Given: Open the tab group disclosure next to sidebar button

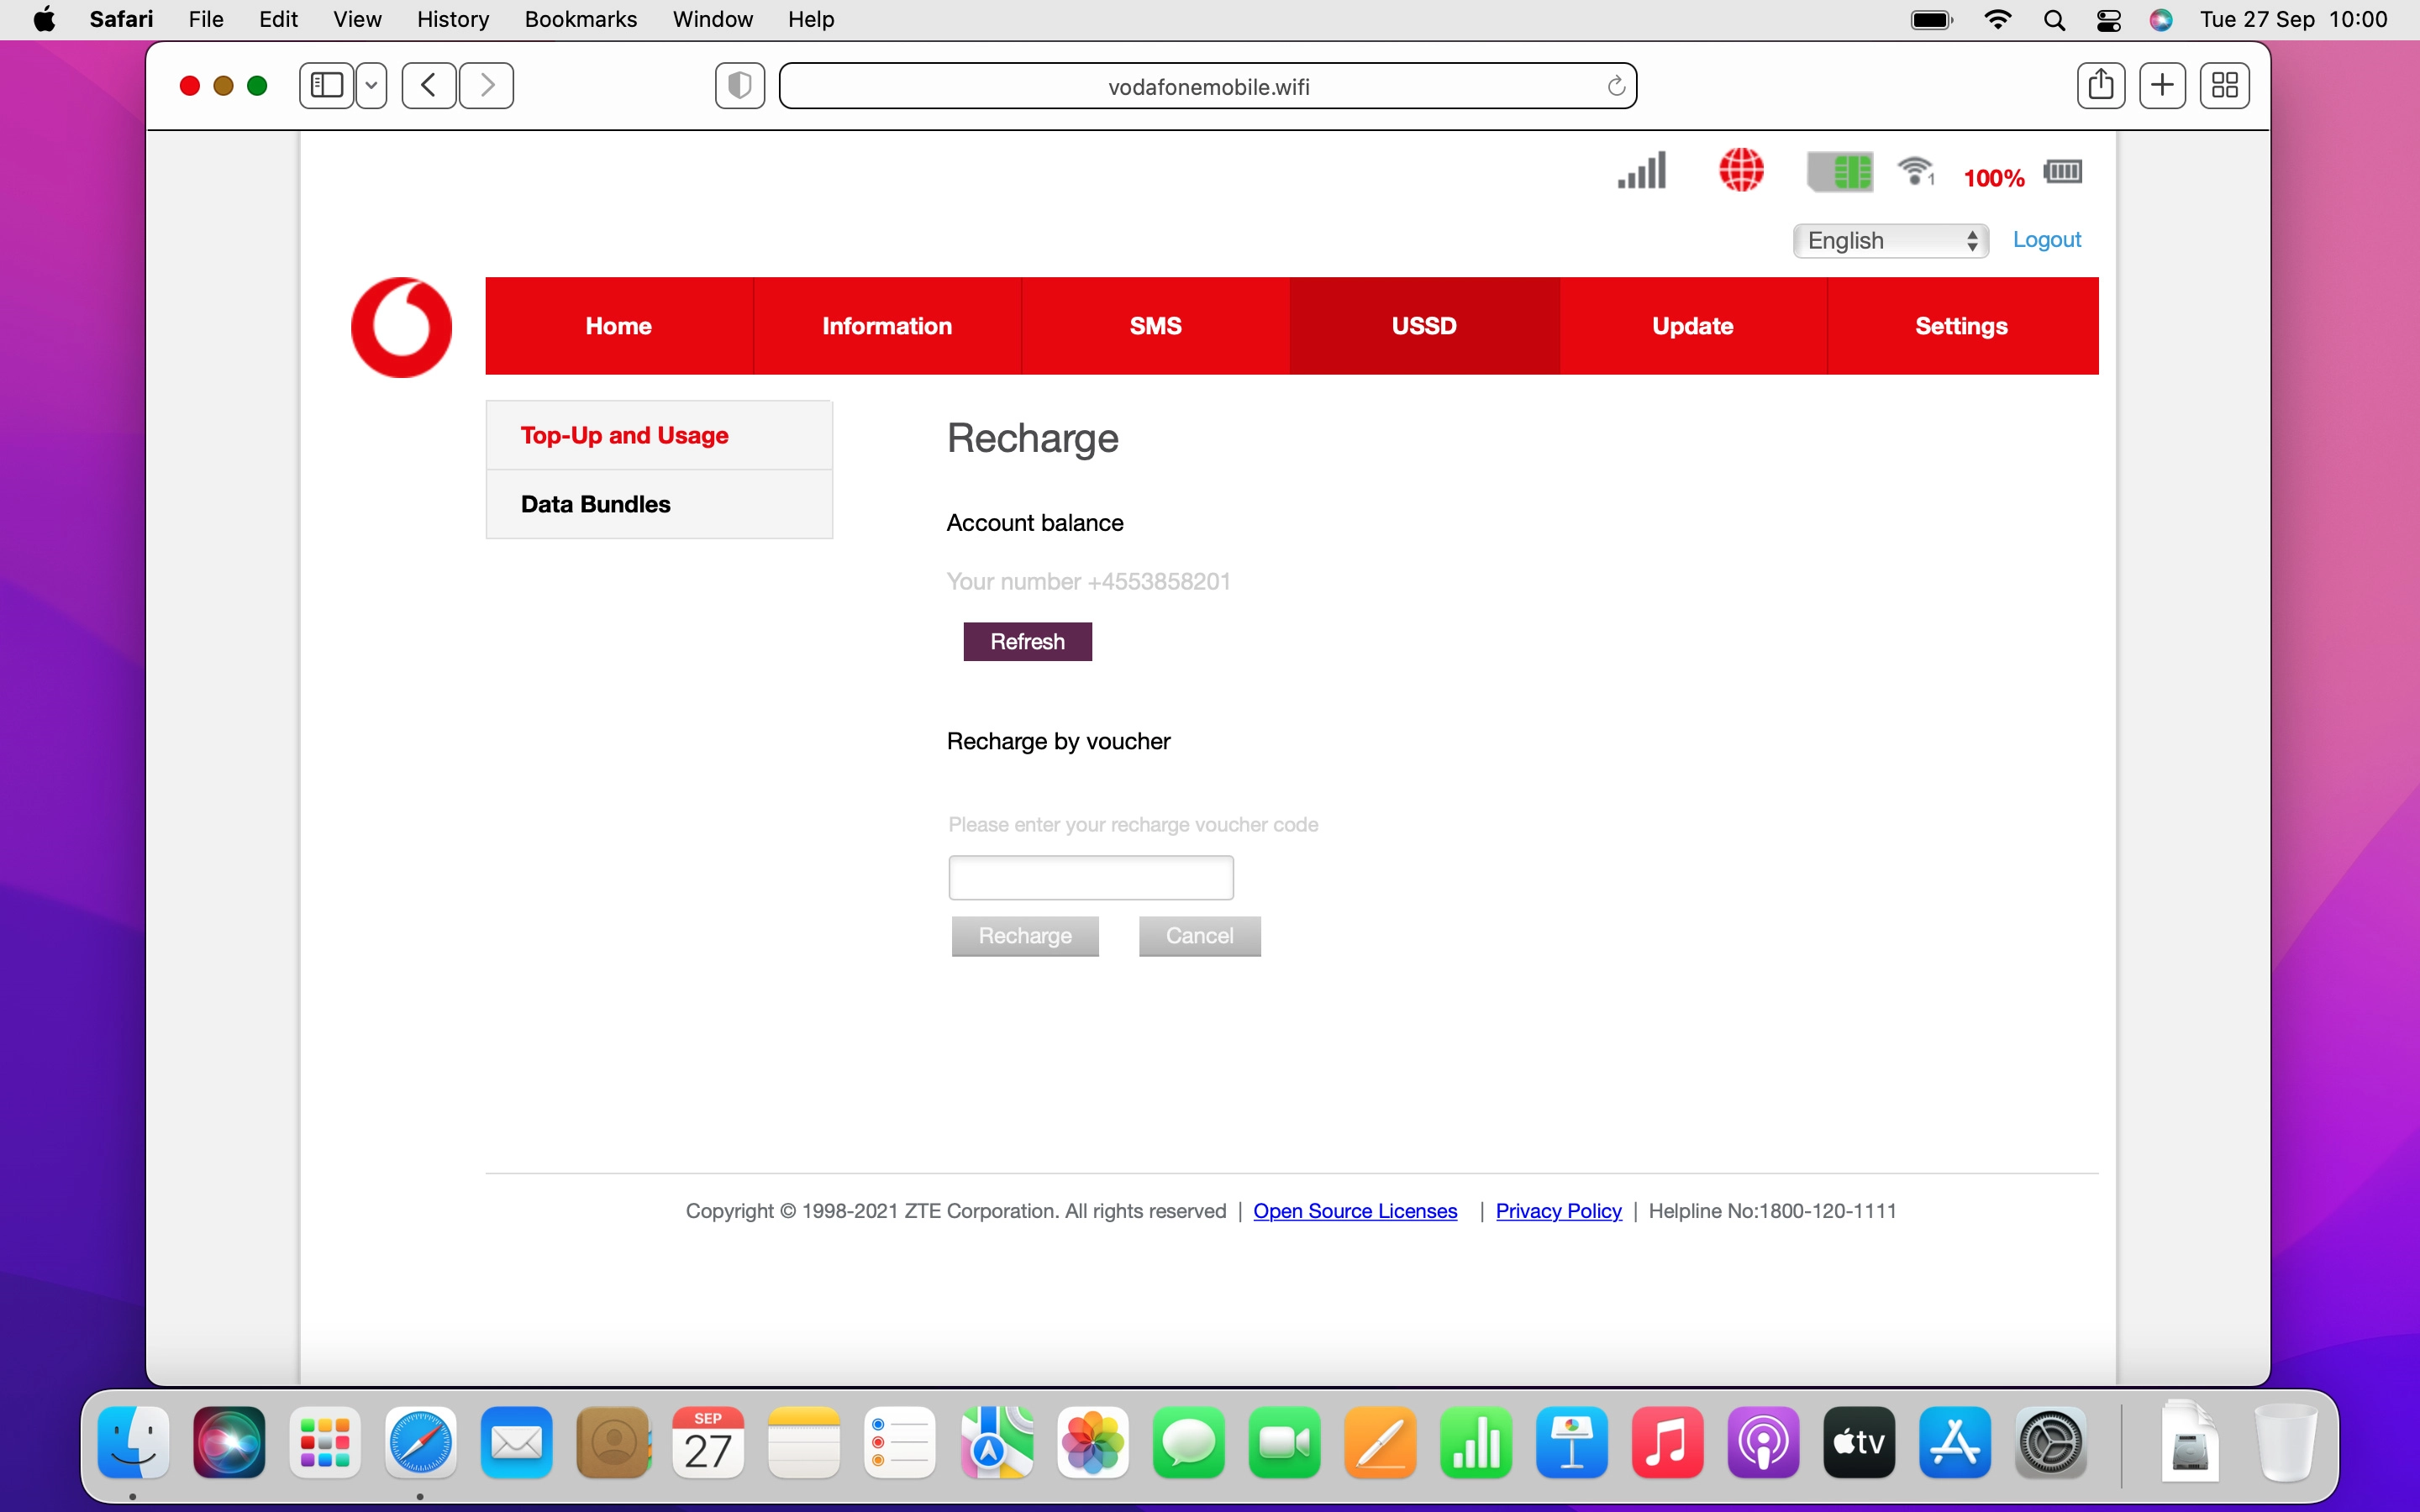Looking at the screenshot, I should tap(371, 85).
